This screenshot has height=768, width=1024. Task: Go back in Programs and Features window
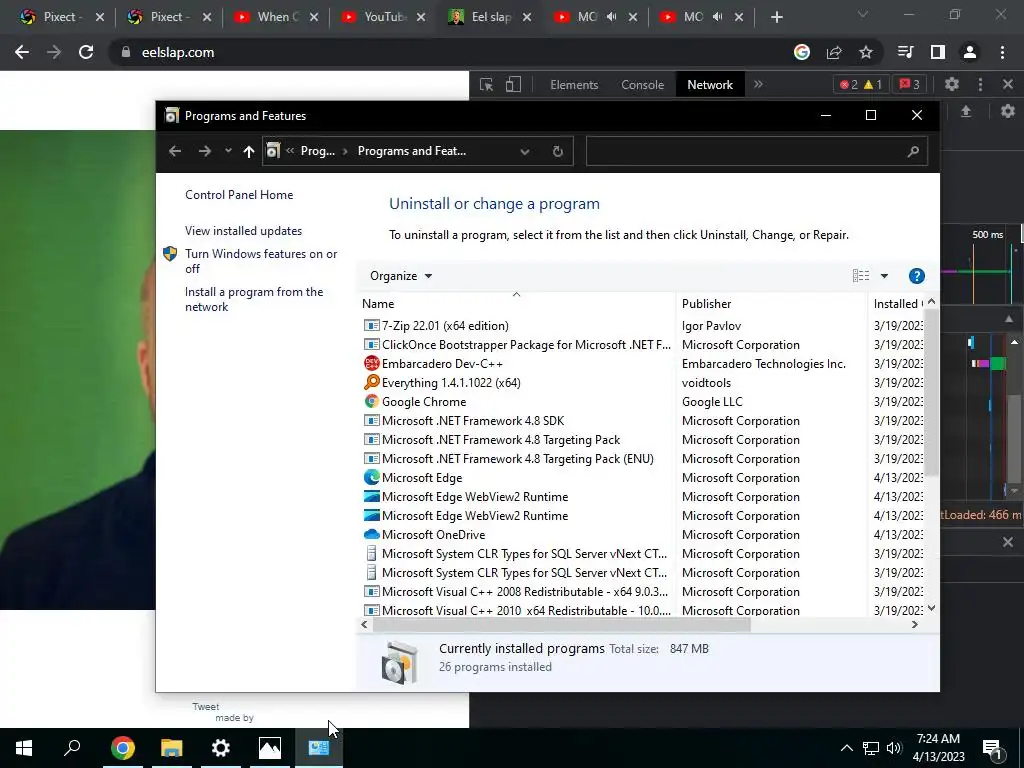[x=174, y=151]
